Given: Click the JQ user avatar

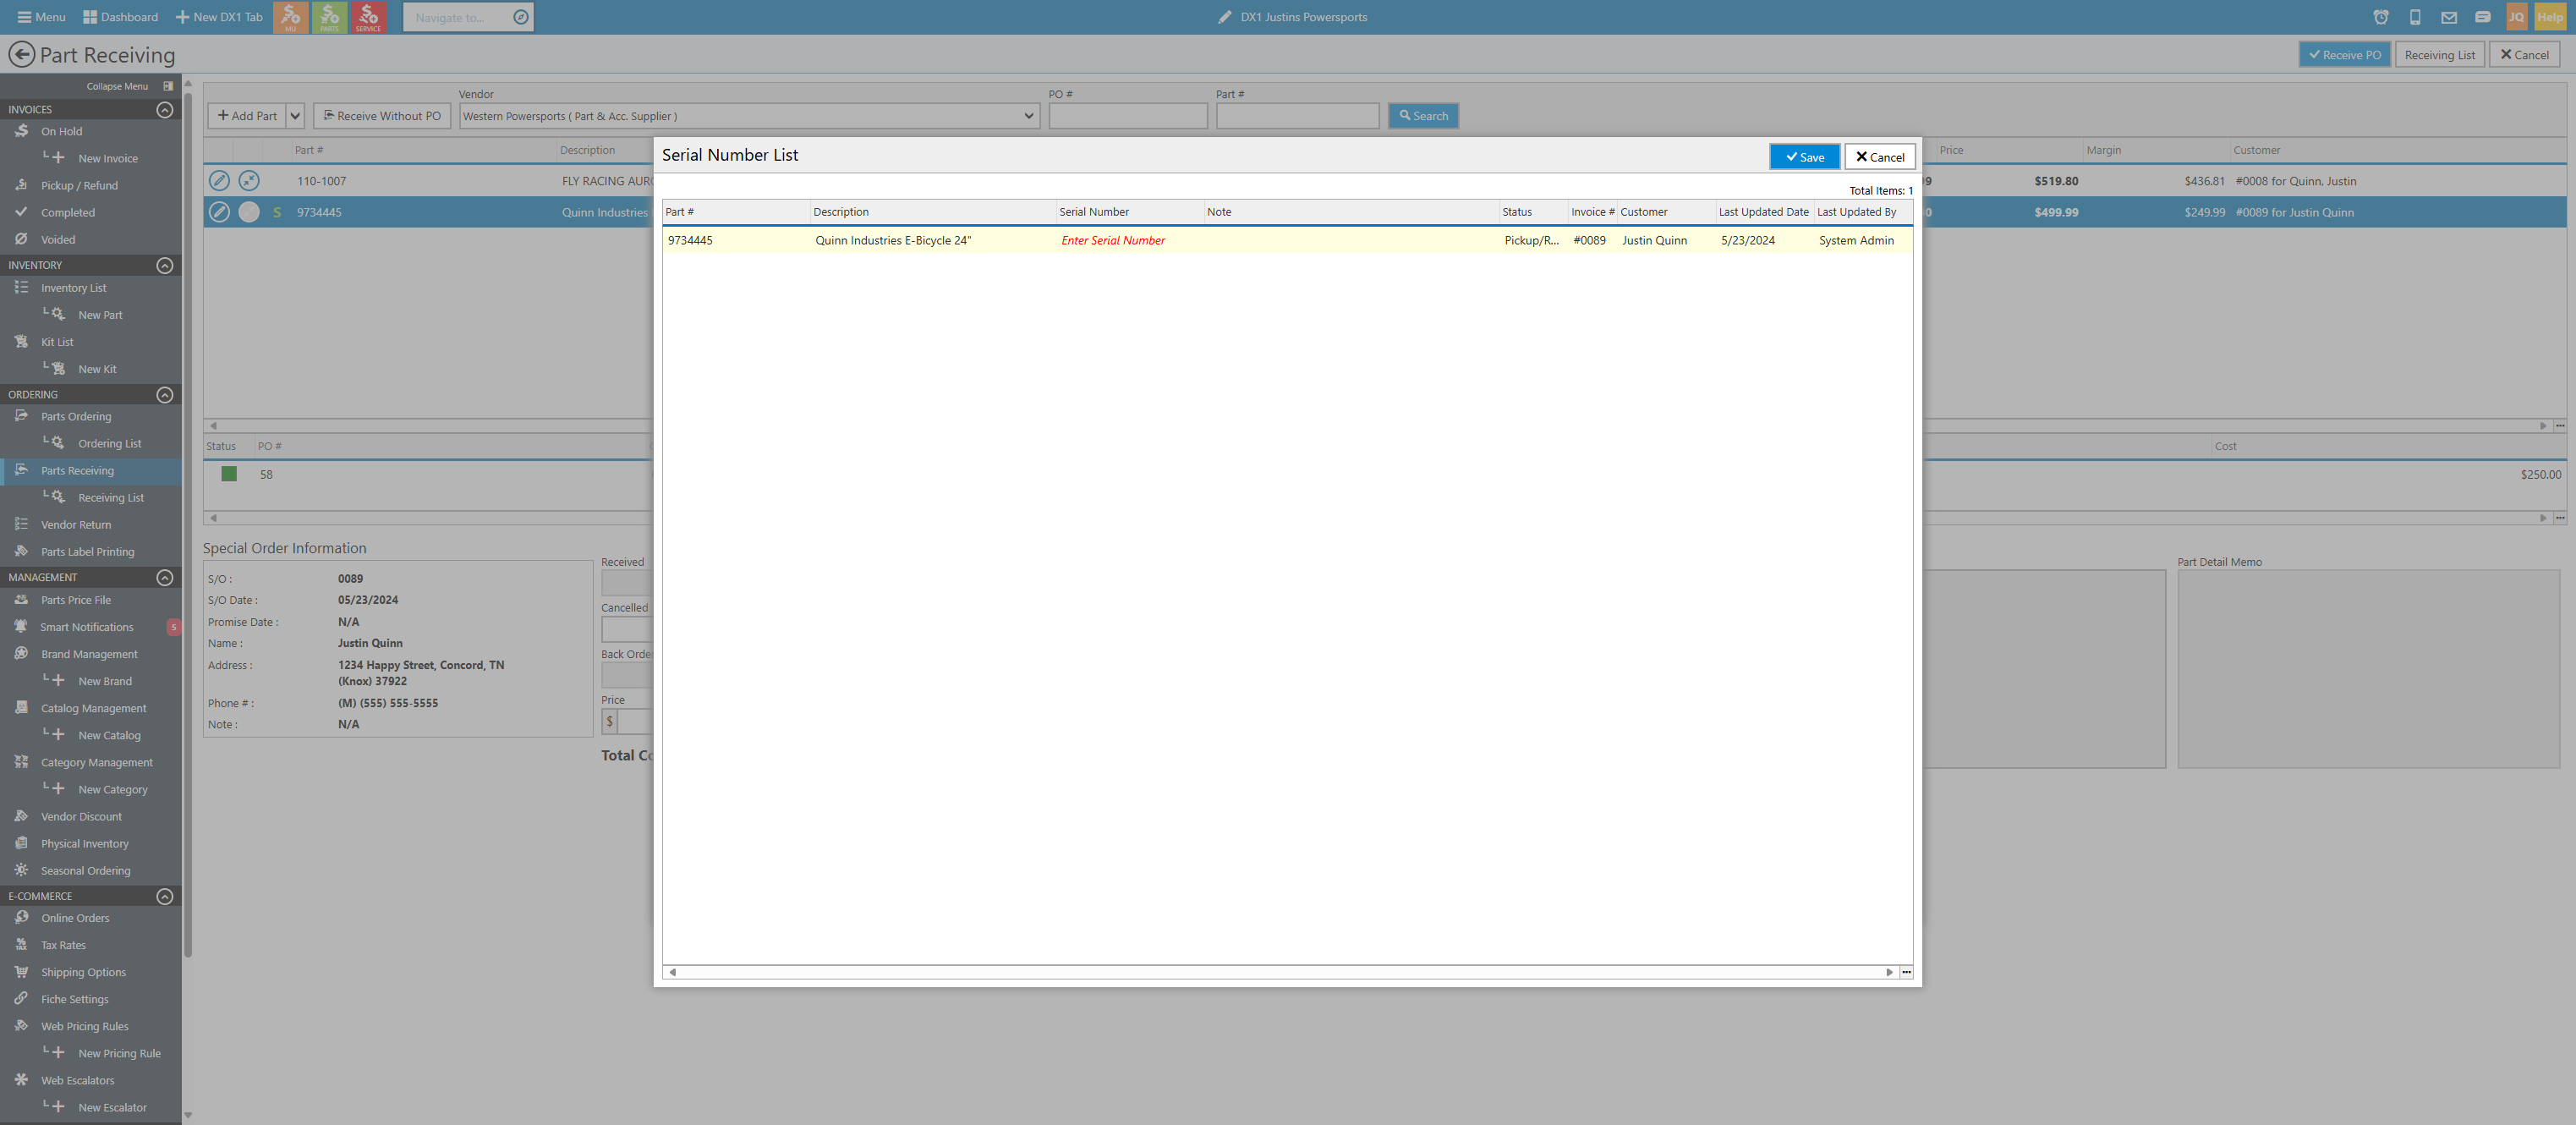Looking at the screenshot, I should click(2516, 17).
